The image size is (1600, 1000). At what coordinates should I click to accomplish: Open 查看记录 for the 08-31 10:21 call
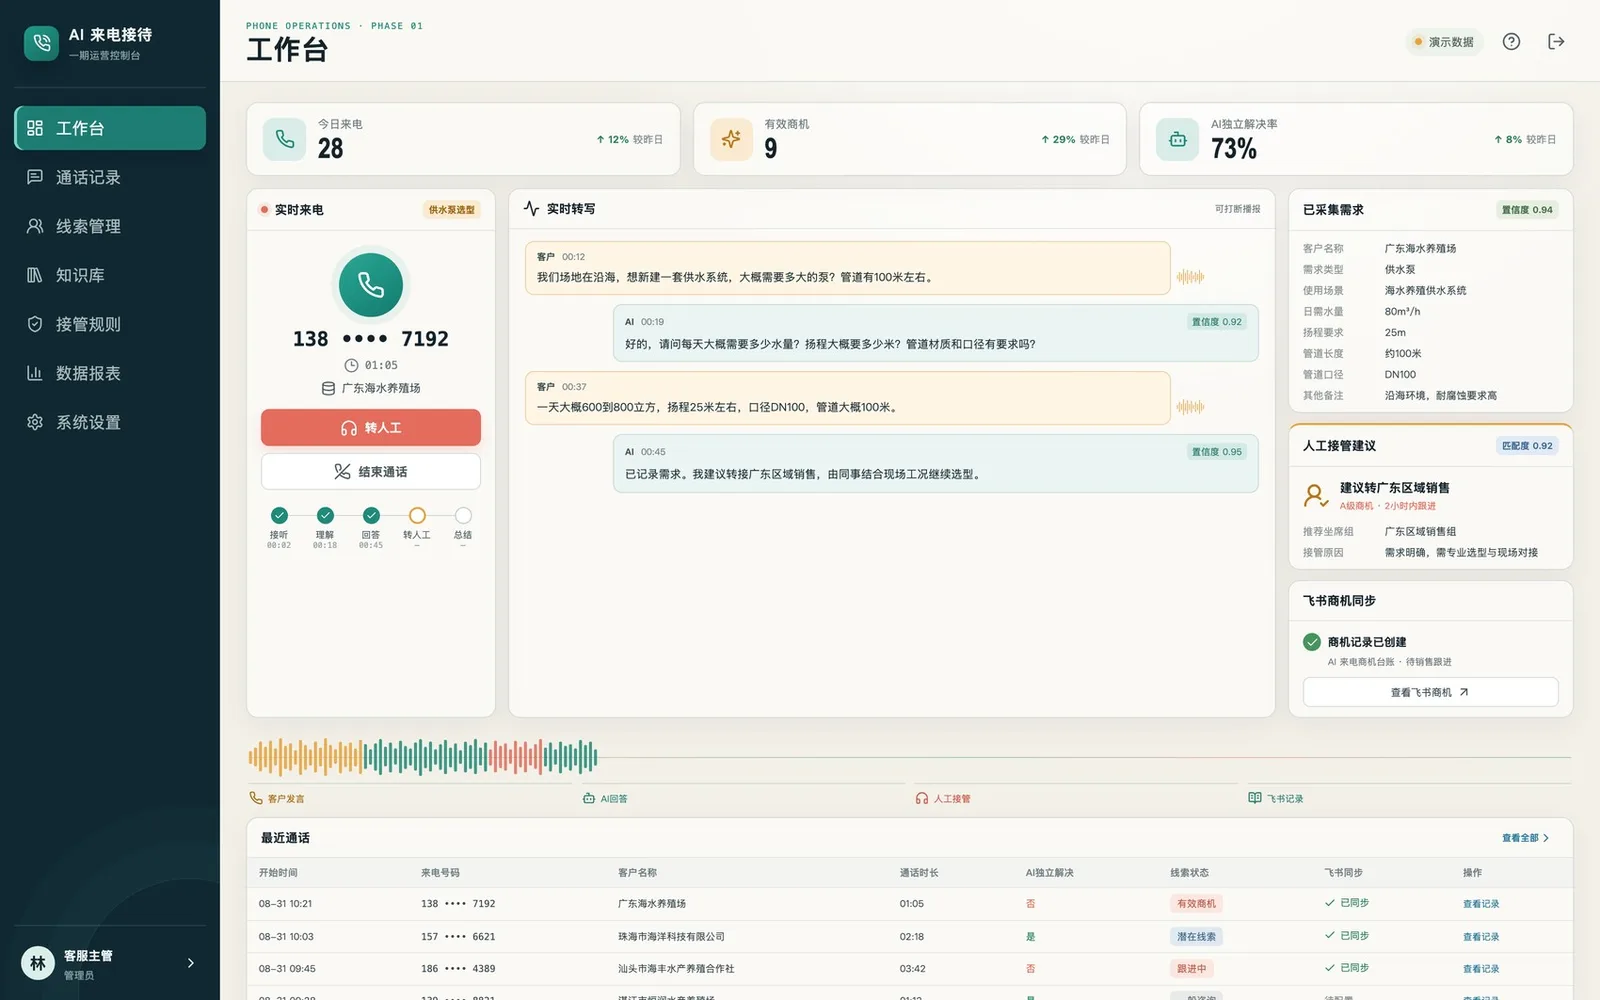[1481, 904]
